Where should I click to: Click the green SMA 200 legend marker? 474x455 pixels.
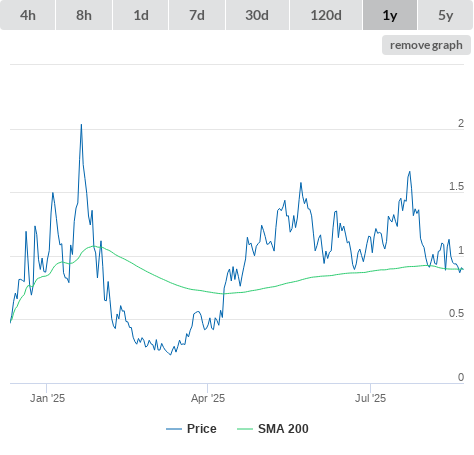click(x=245, y=429)
